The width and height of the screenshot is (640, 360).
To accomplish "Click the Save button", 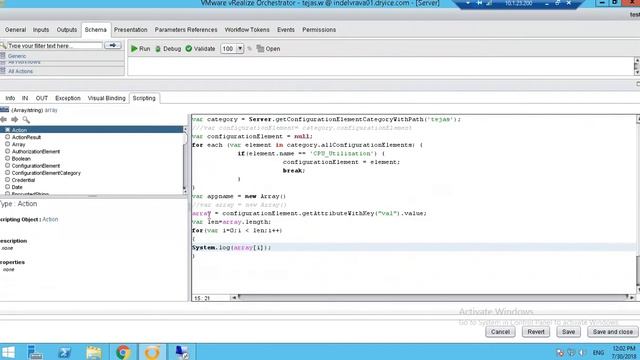I will (568, 332).
